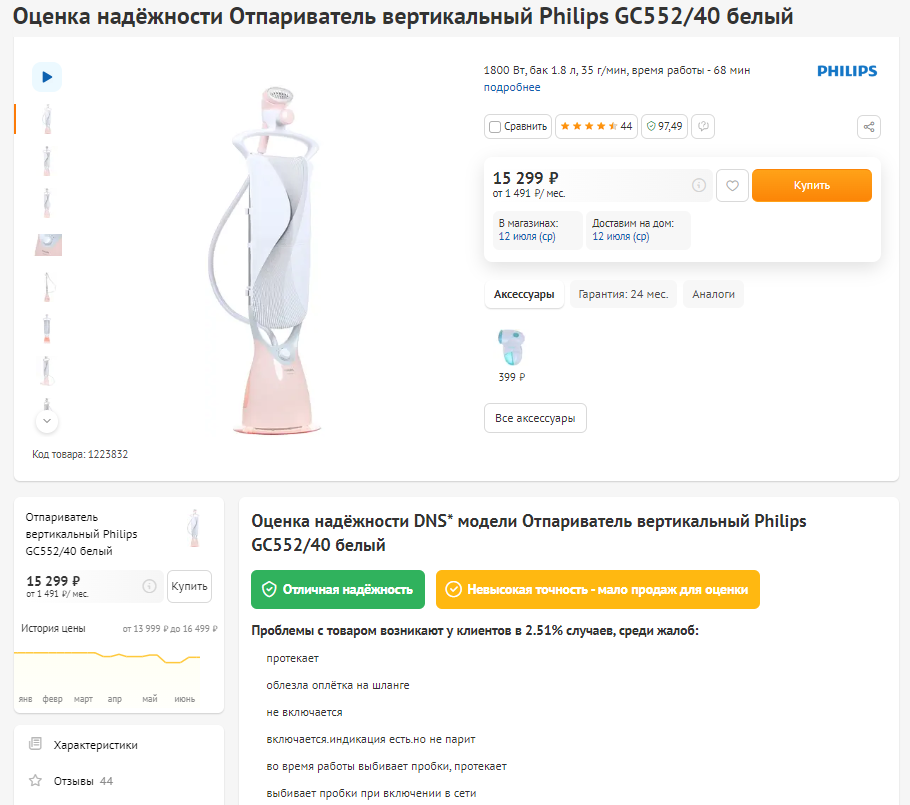Open Характеристики in the sidebar
Screen dimensions: 910x805
point(96,745)
